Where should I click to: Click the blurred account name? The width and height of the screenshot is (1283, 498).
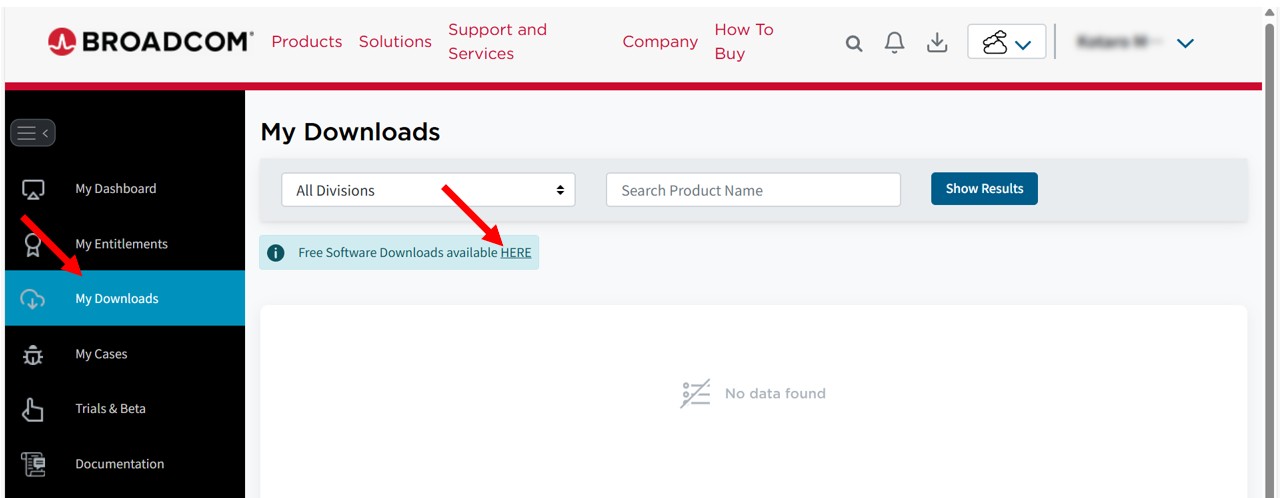[x=1120, y=42]
